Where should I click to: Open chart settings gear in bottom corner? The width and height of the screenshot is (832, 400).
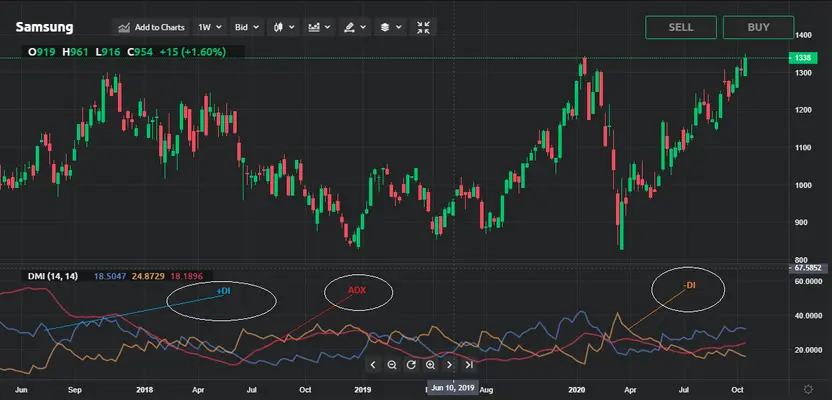point(808,387)
